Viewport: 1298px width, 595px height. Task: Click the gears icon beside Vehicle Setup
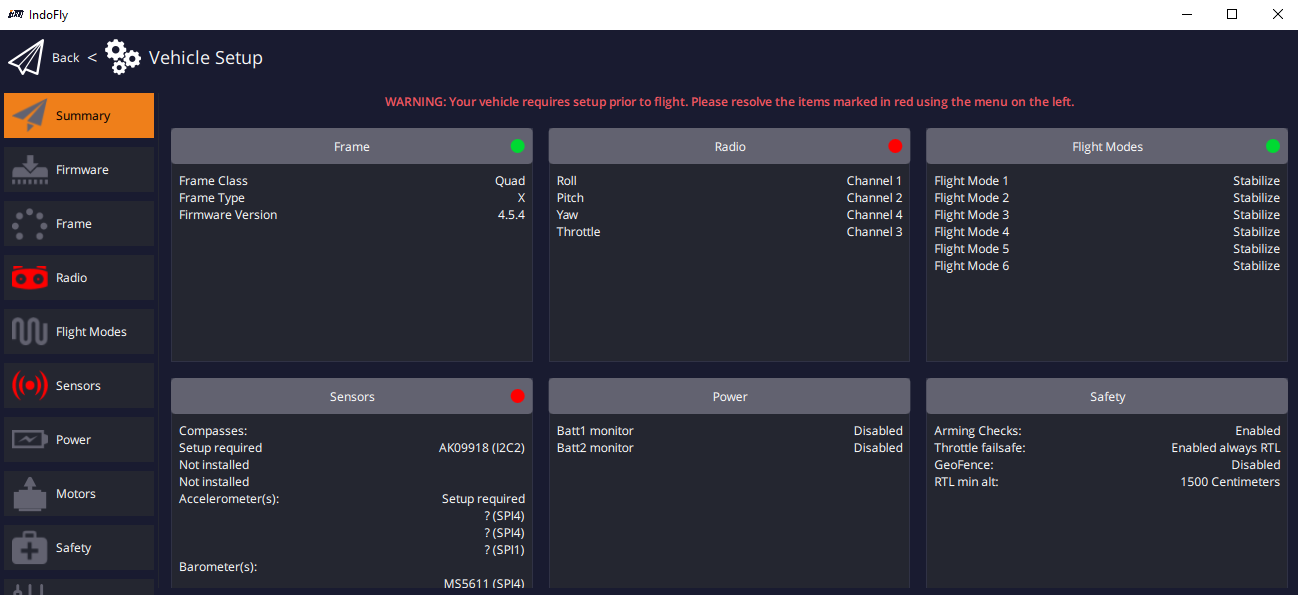(122, 57)
